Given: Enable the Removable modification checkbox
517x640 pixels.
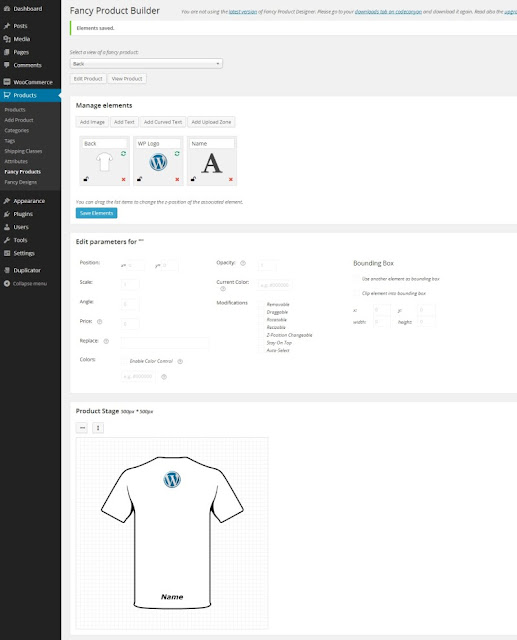Looking at the screenshot, I should 262,304.
